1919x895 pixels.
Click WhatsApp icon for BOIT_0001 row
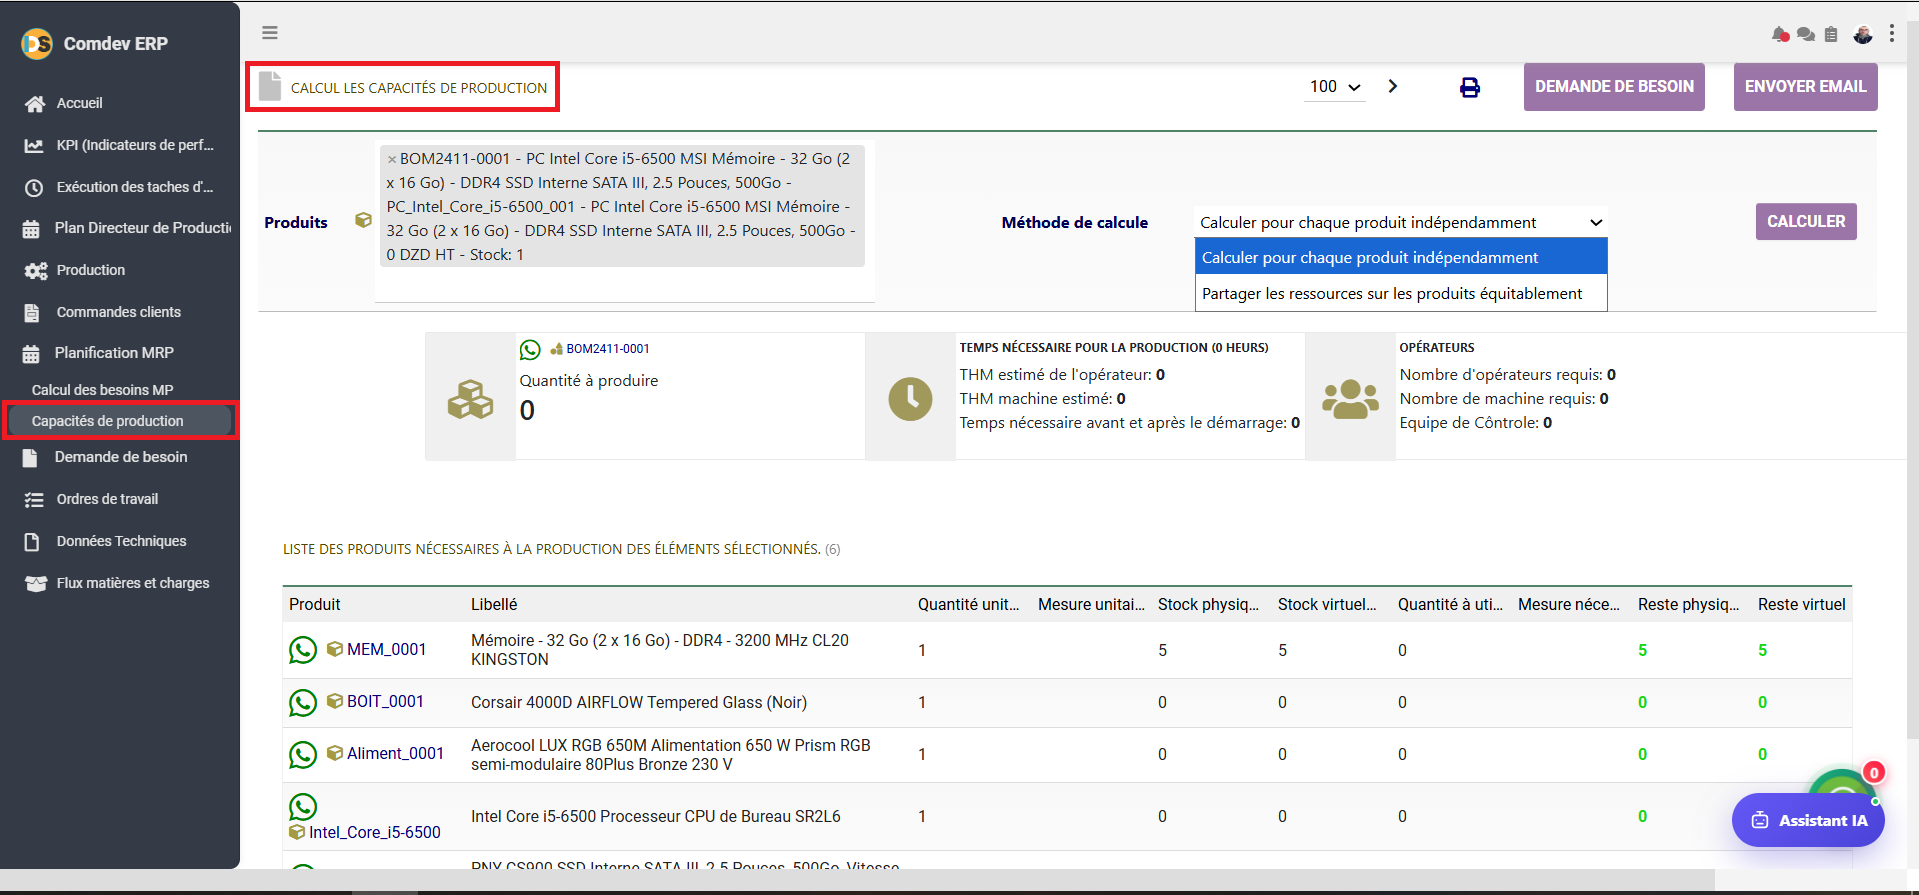coord(303,703)
